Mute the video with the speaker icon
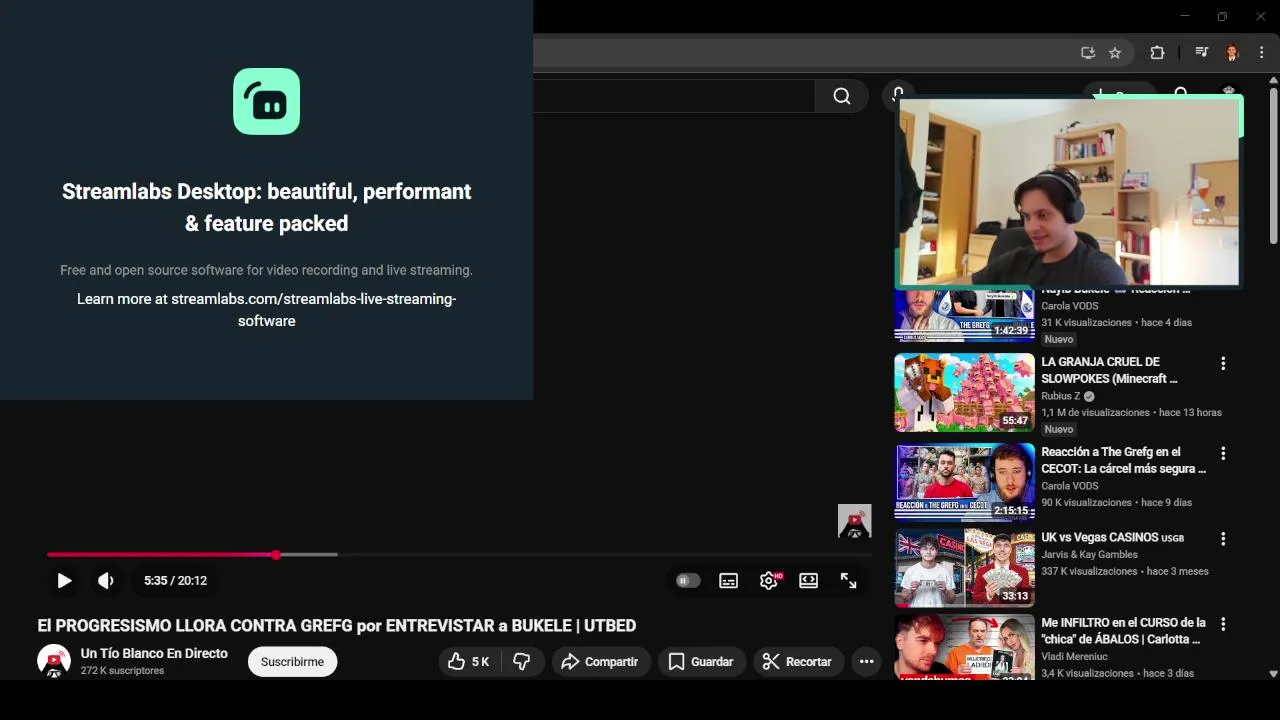 coord(105,581)
